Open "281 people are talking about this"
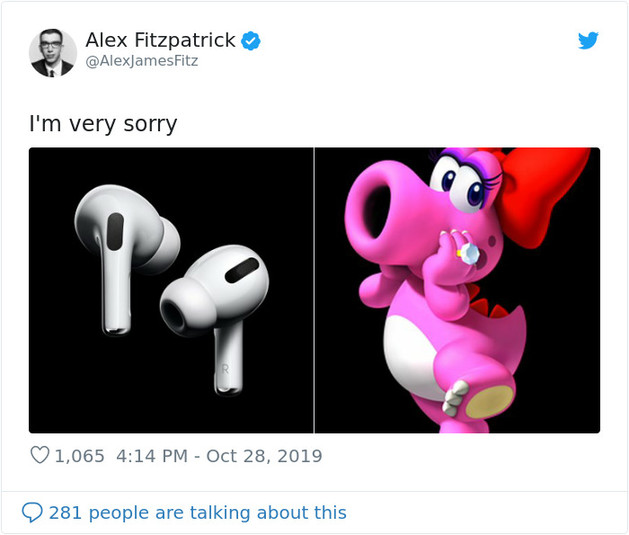The image size is (629, 535). tap(198, 513)
